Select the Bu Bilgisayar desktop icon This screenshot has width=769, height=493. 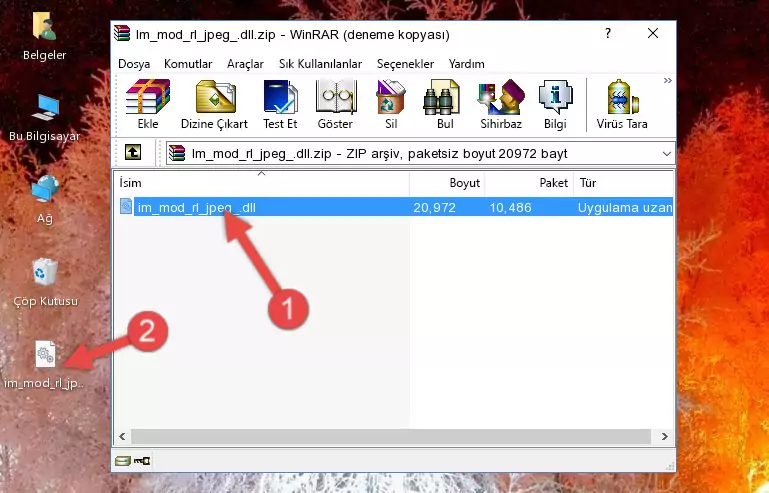[x=45, y=118]
